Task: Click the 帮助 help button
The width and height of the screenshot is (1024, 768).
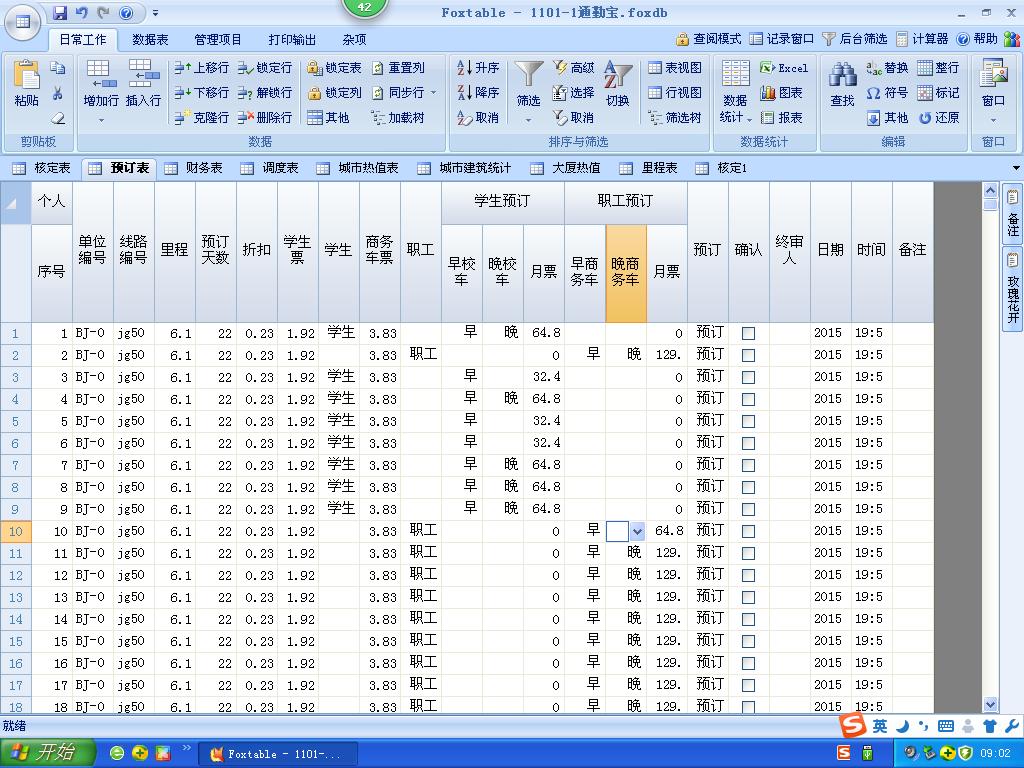Action: click(977, 39)
